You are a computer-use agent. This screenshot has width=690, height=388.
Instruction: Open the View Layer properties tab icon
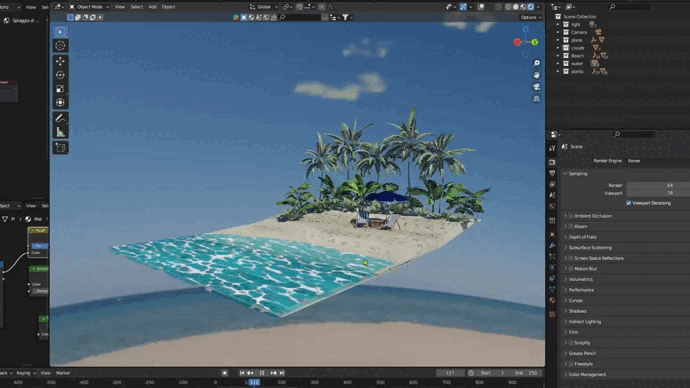552,184
